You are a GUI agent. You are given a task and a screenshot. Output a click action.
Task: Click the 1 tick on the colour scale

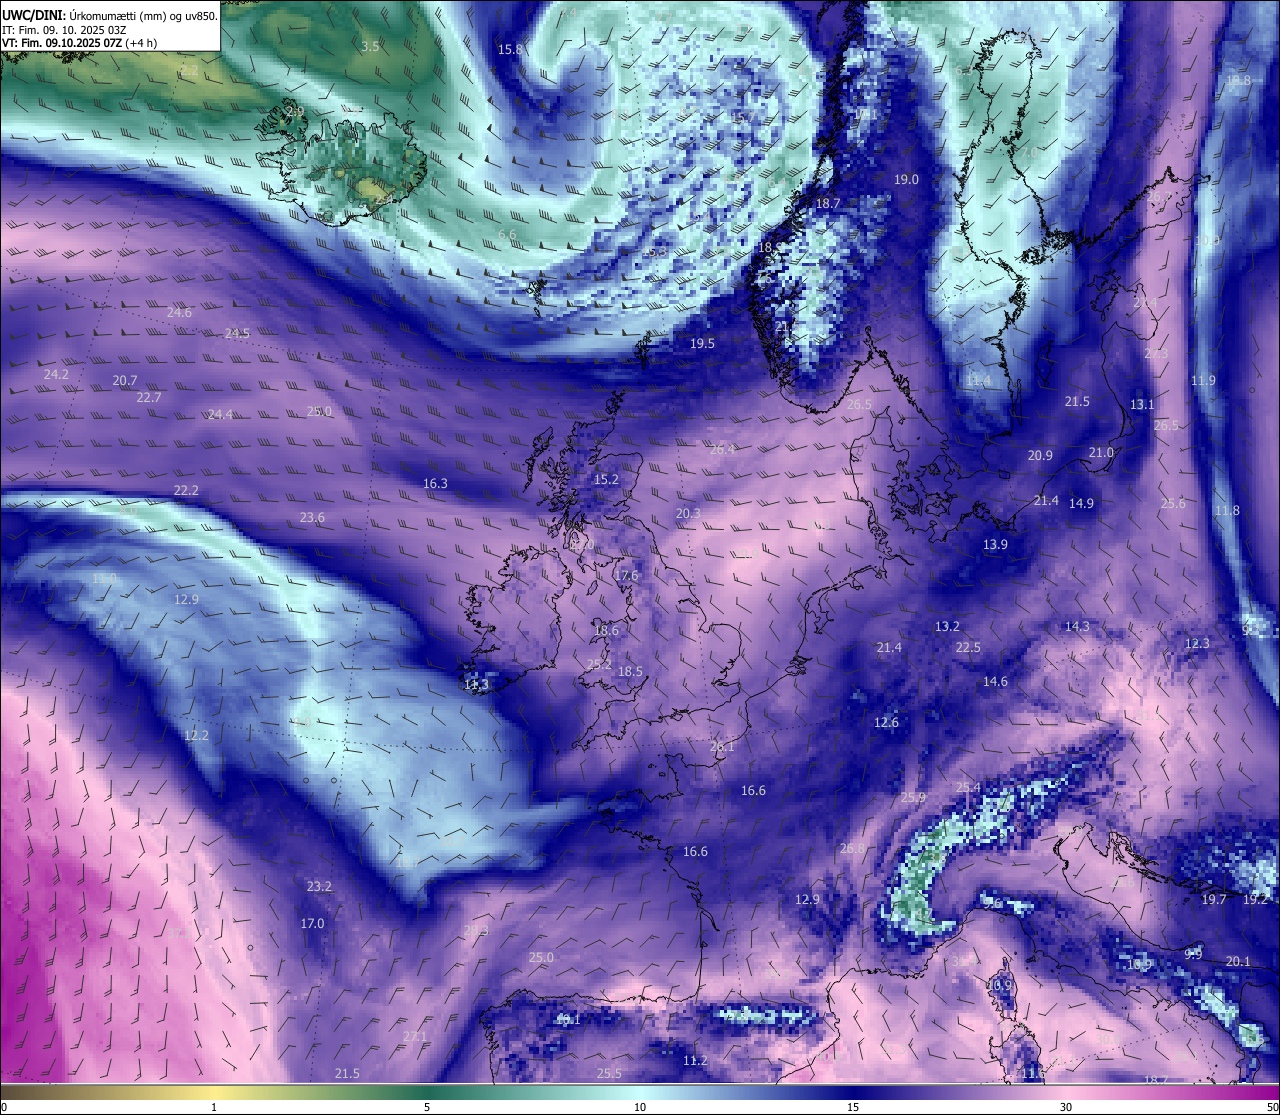tap(214, 1107)
